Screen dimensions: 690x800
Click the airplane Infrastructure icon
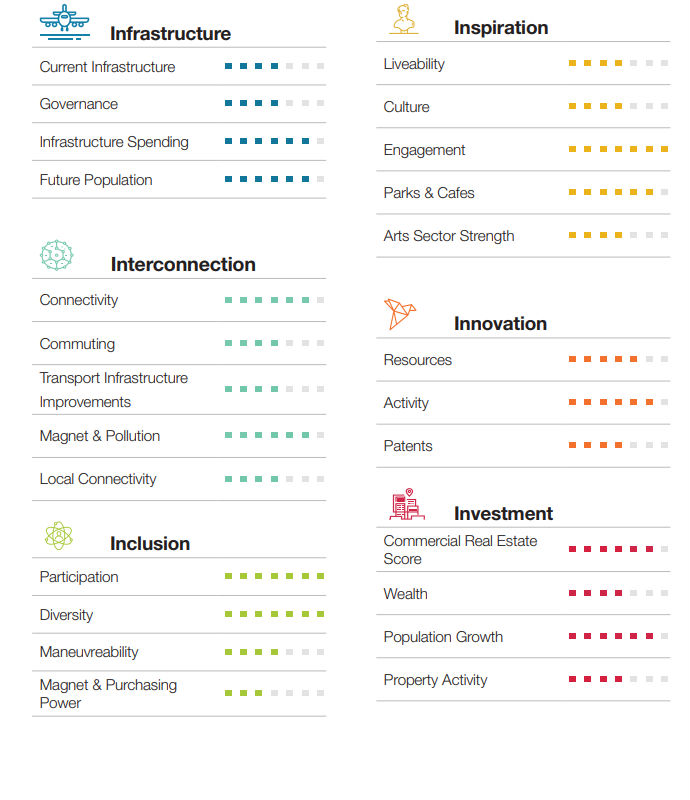(65, 22)
